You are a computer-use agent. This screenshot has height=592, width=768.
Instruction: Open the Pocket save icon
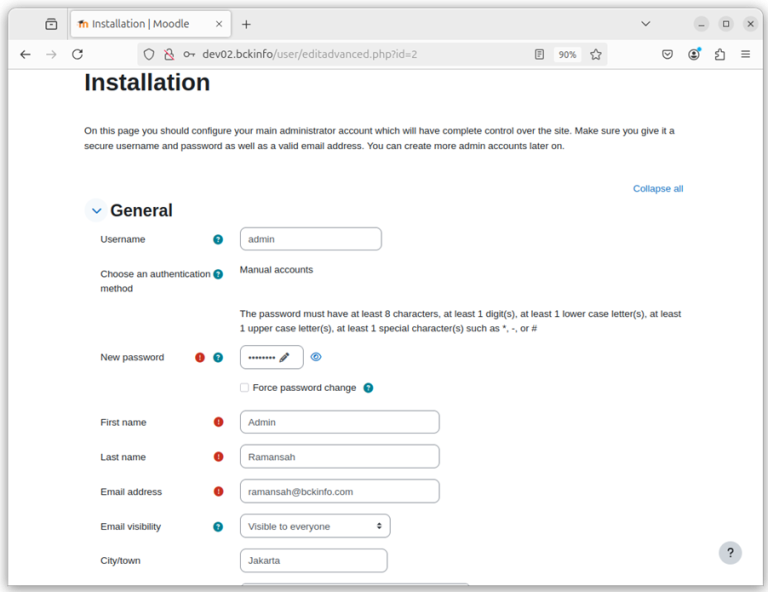667,54
